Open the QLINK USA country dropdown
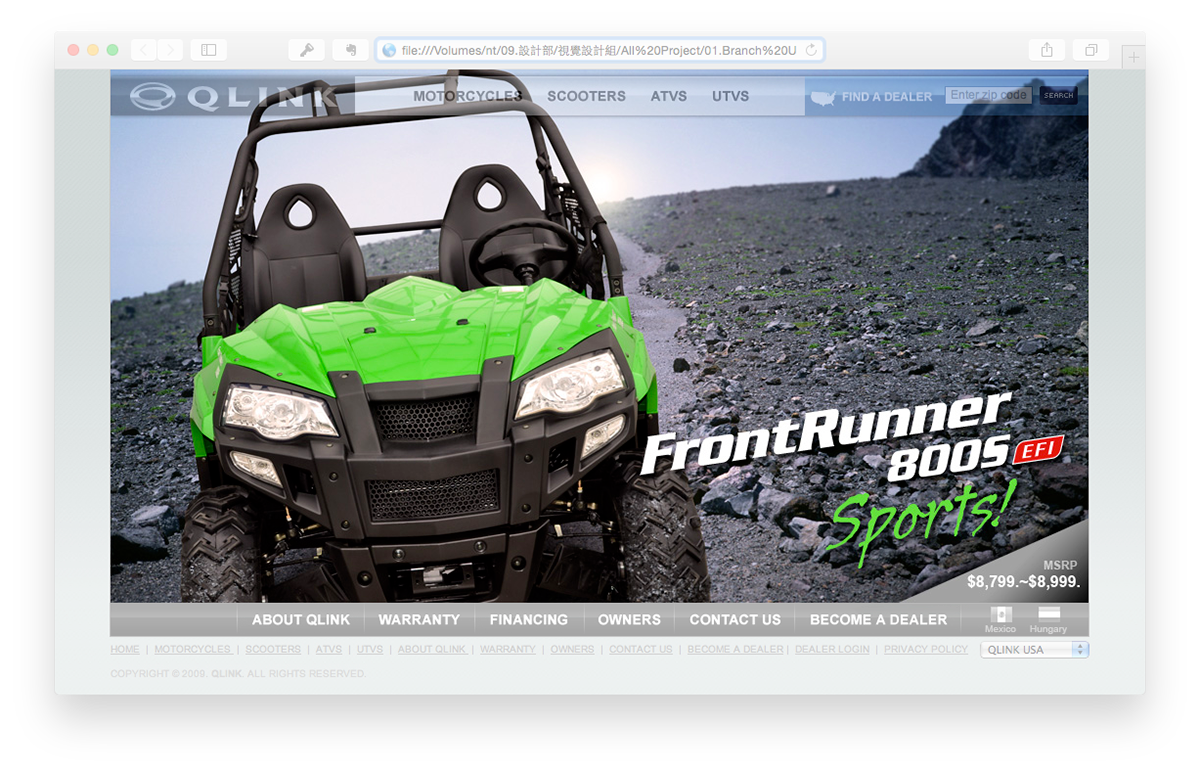 point(1034,650)
